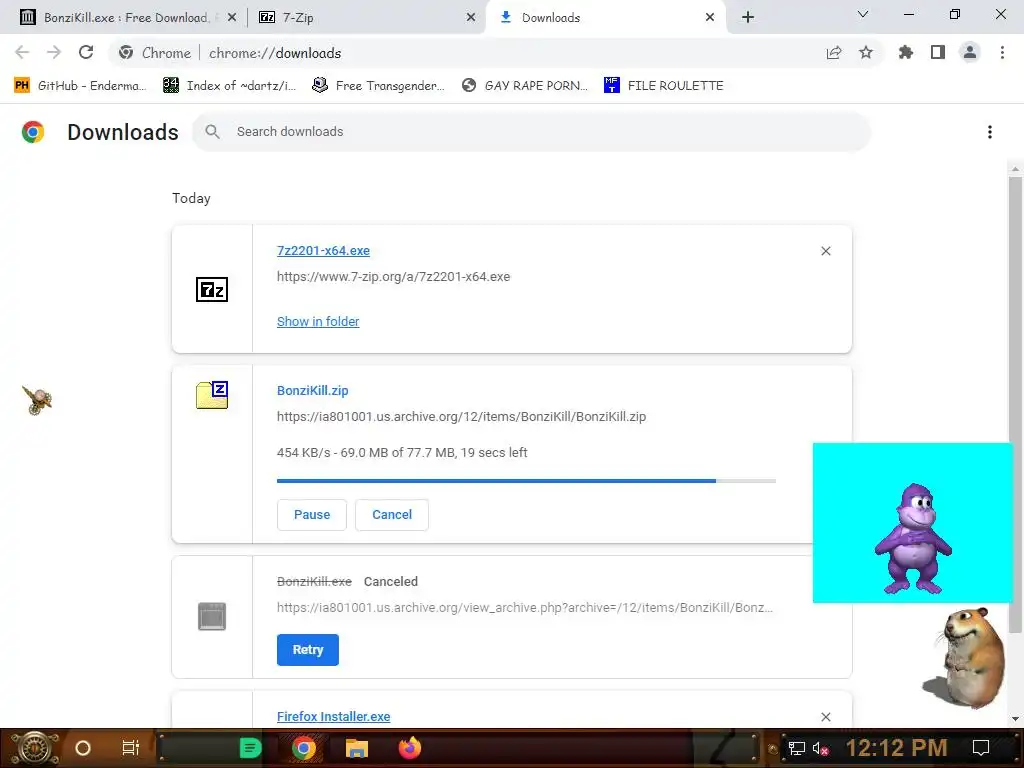
Task: Open the Downloads page more actions menu
Action: click(990, 132)
